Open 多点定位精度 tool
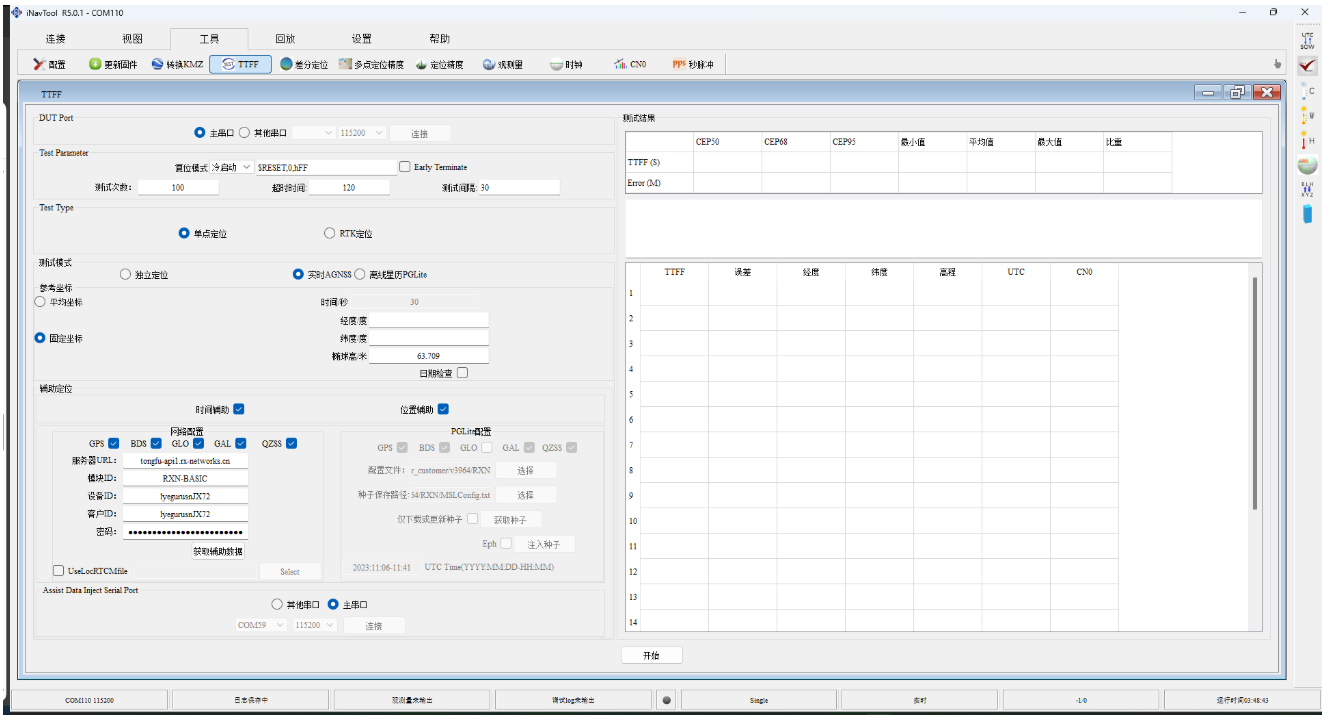This screenshot has width=1322, height=720. [x=371, y=64]
